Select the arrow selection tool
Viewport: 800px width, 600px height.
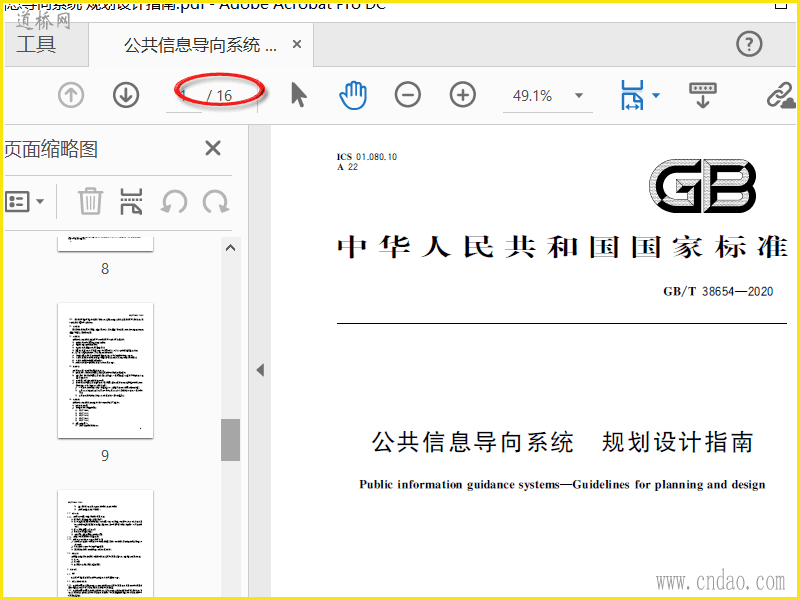click(299, 95)
